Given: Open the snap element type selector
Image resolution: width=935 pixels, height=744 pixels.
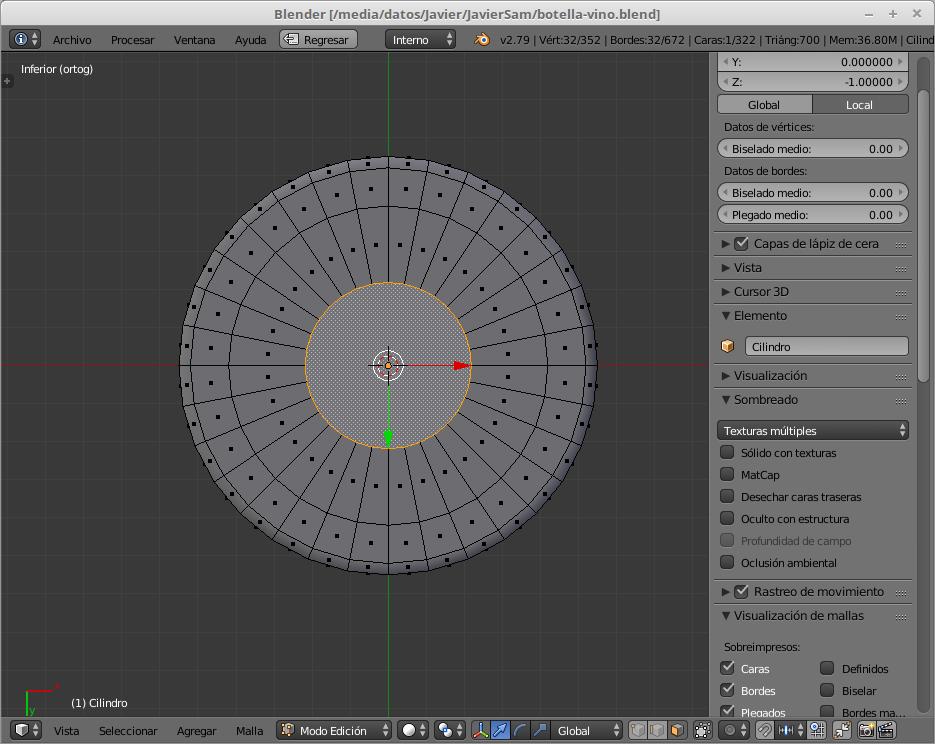Looking at the screenshot, I should tap(790, 730).
